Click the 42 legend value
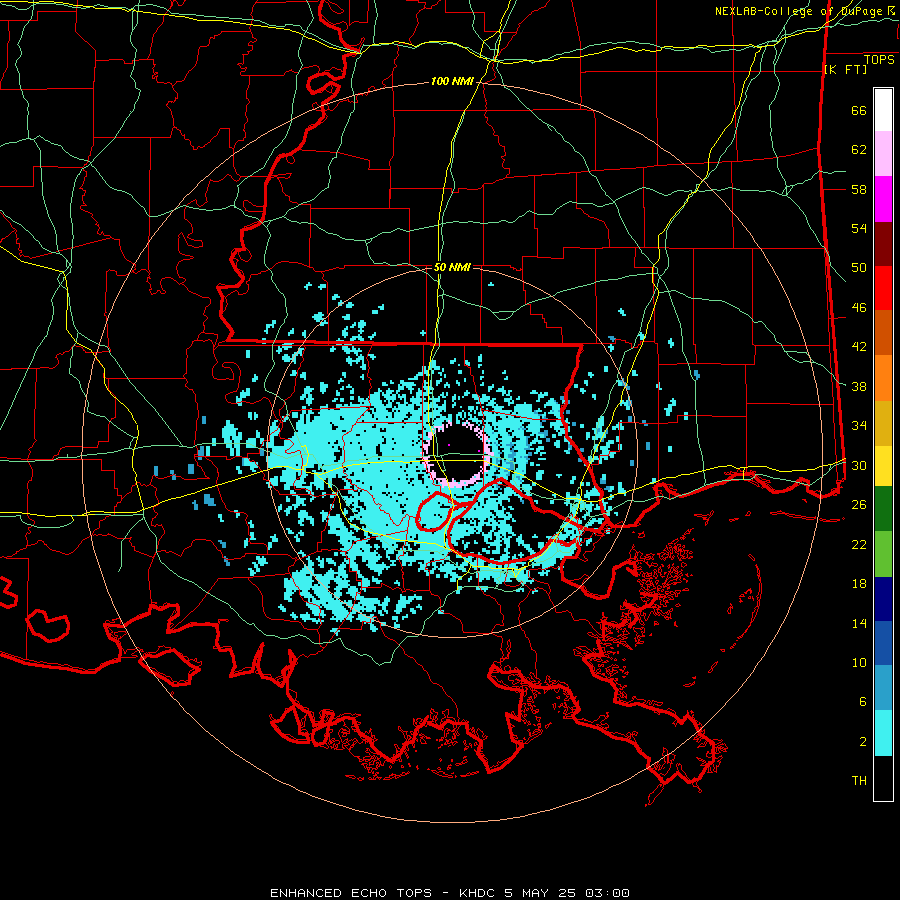Screen dimensions: 900x900 (x=859, y=346)
